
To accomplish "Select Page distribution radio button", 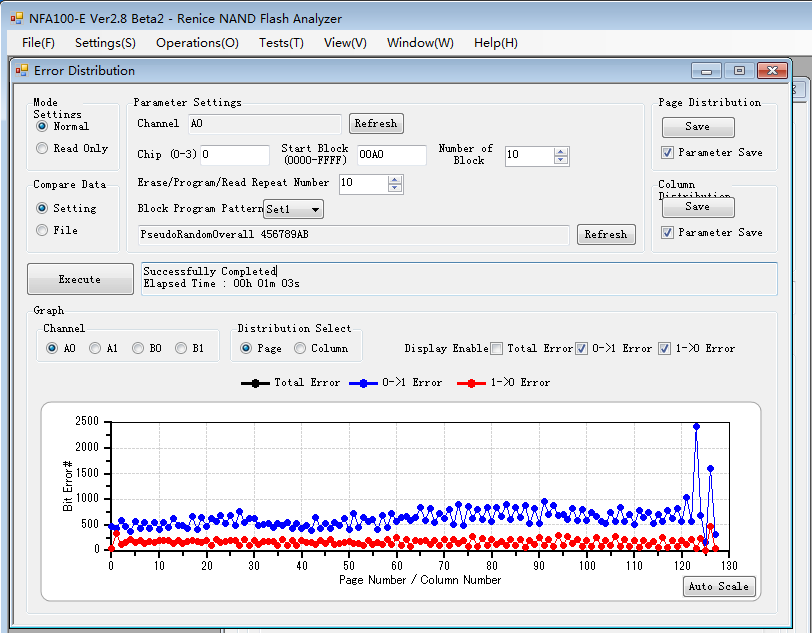I will (x=246, y=348).
